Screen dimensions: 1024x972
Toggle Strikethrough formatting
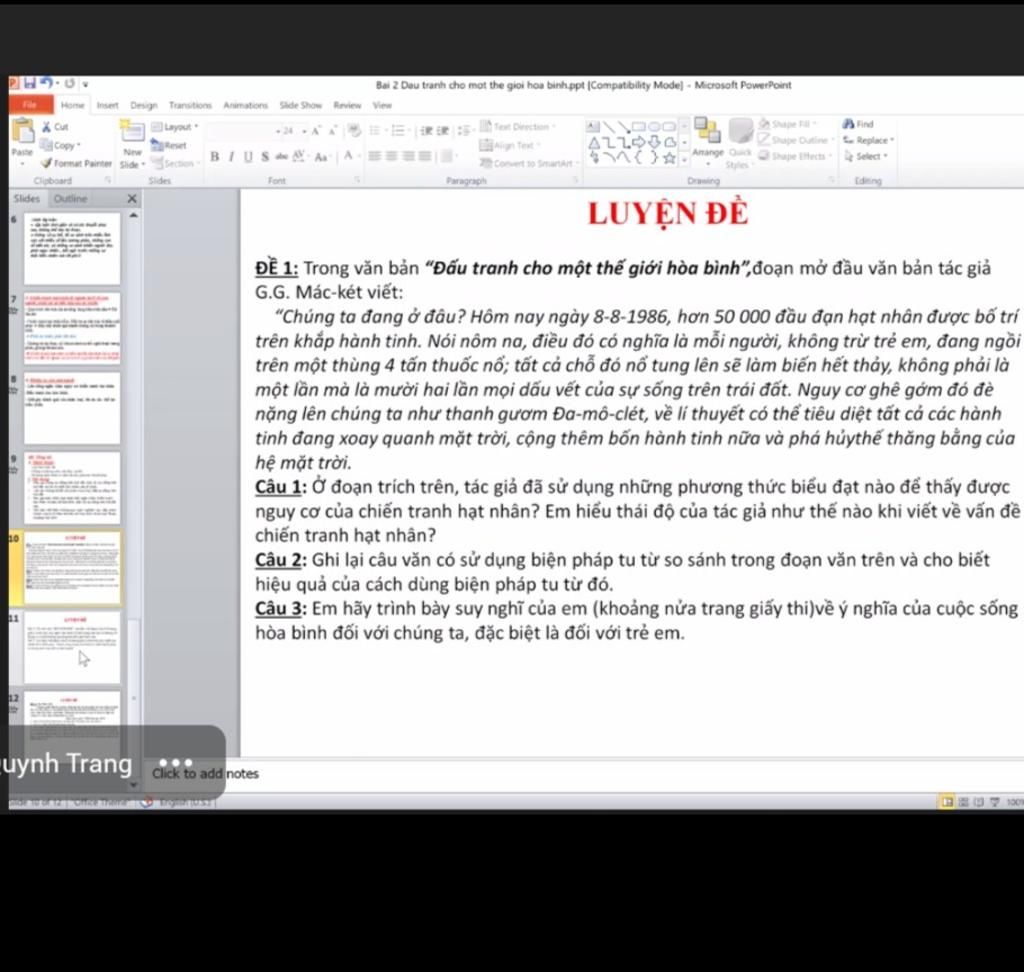(281, 157)
